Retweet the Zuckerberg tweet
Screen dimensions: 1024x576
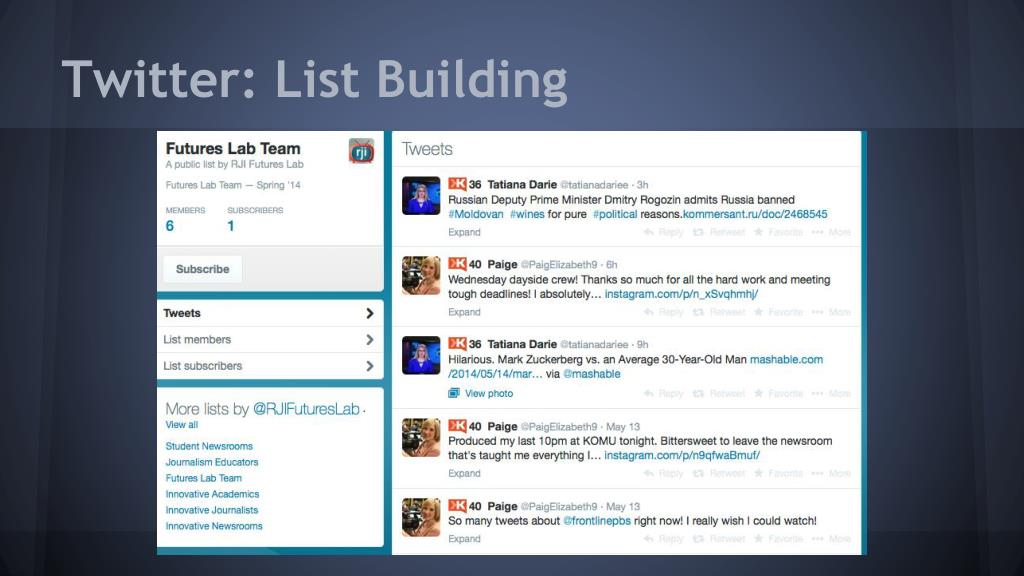click(x=718, y=393)
